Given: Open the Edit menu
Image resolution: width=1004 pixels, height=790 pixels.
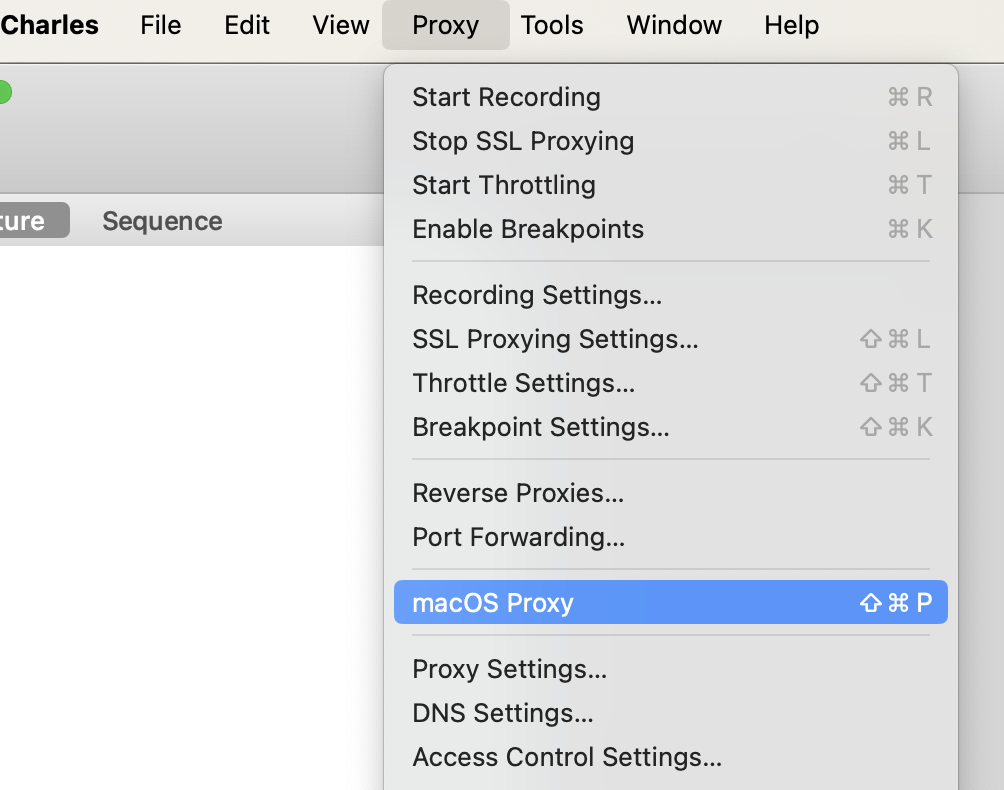Looking at the screenshot, I should [248, 25].
